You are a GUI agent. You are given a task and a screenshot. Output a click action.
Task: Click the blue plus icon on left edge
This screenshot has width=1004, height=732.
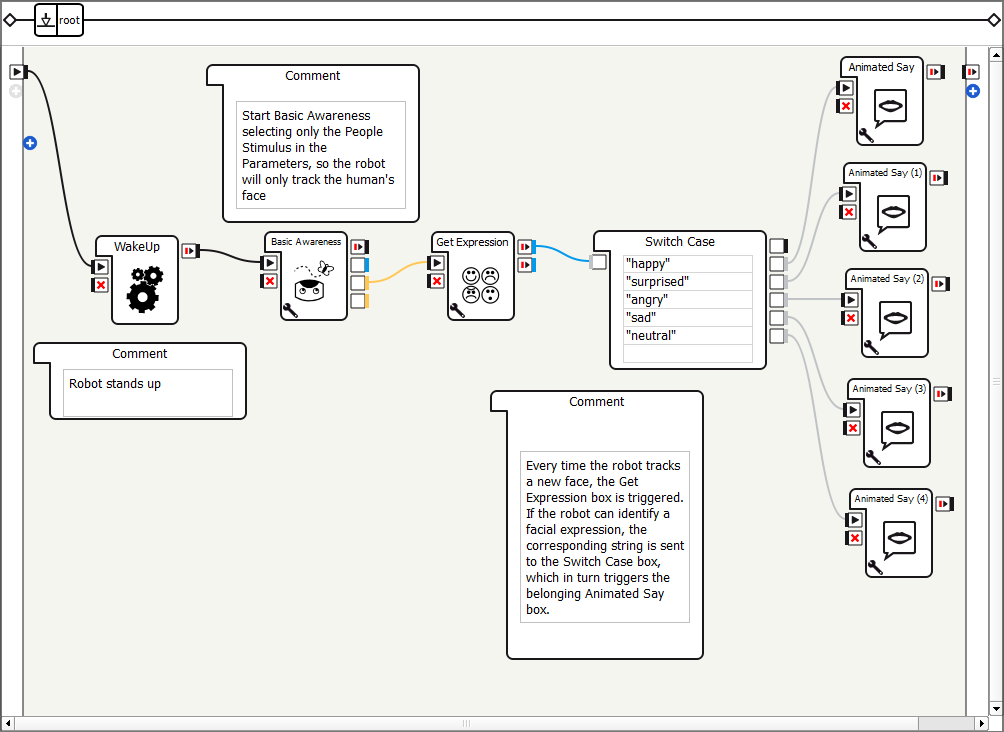coord(30,144)
